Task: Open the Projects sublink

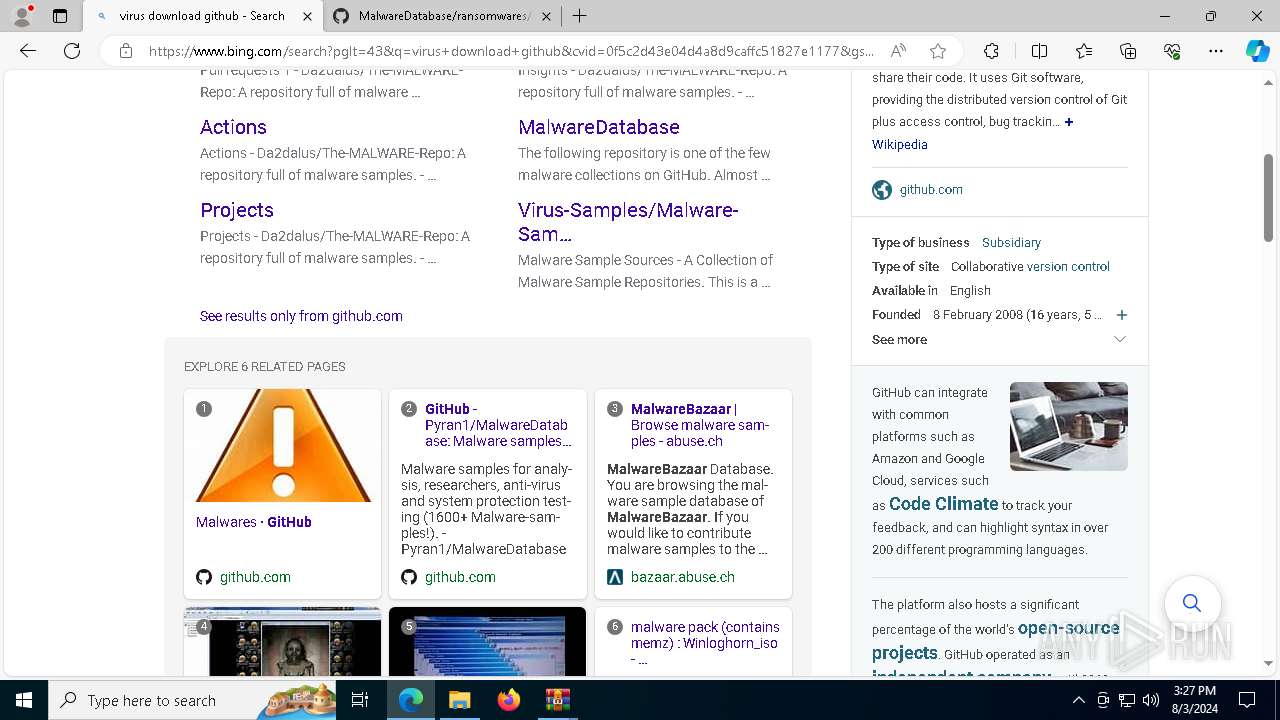Action: (237, 210)
